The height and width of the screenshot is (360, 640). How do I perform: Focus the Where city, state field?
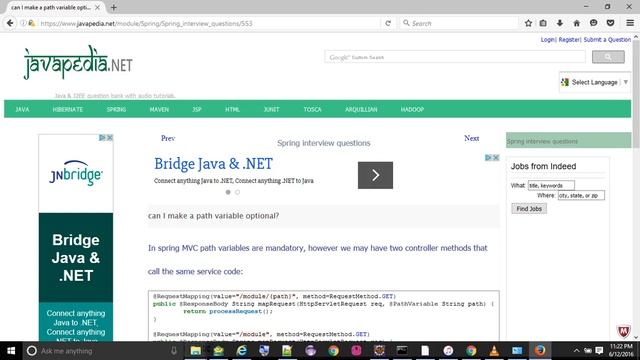(x=581, y=196)
